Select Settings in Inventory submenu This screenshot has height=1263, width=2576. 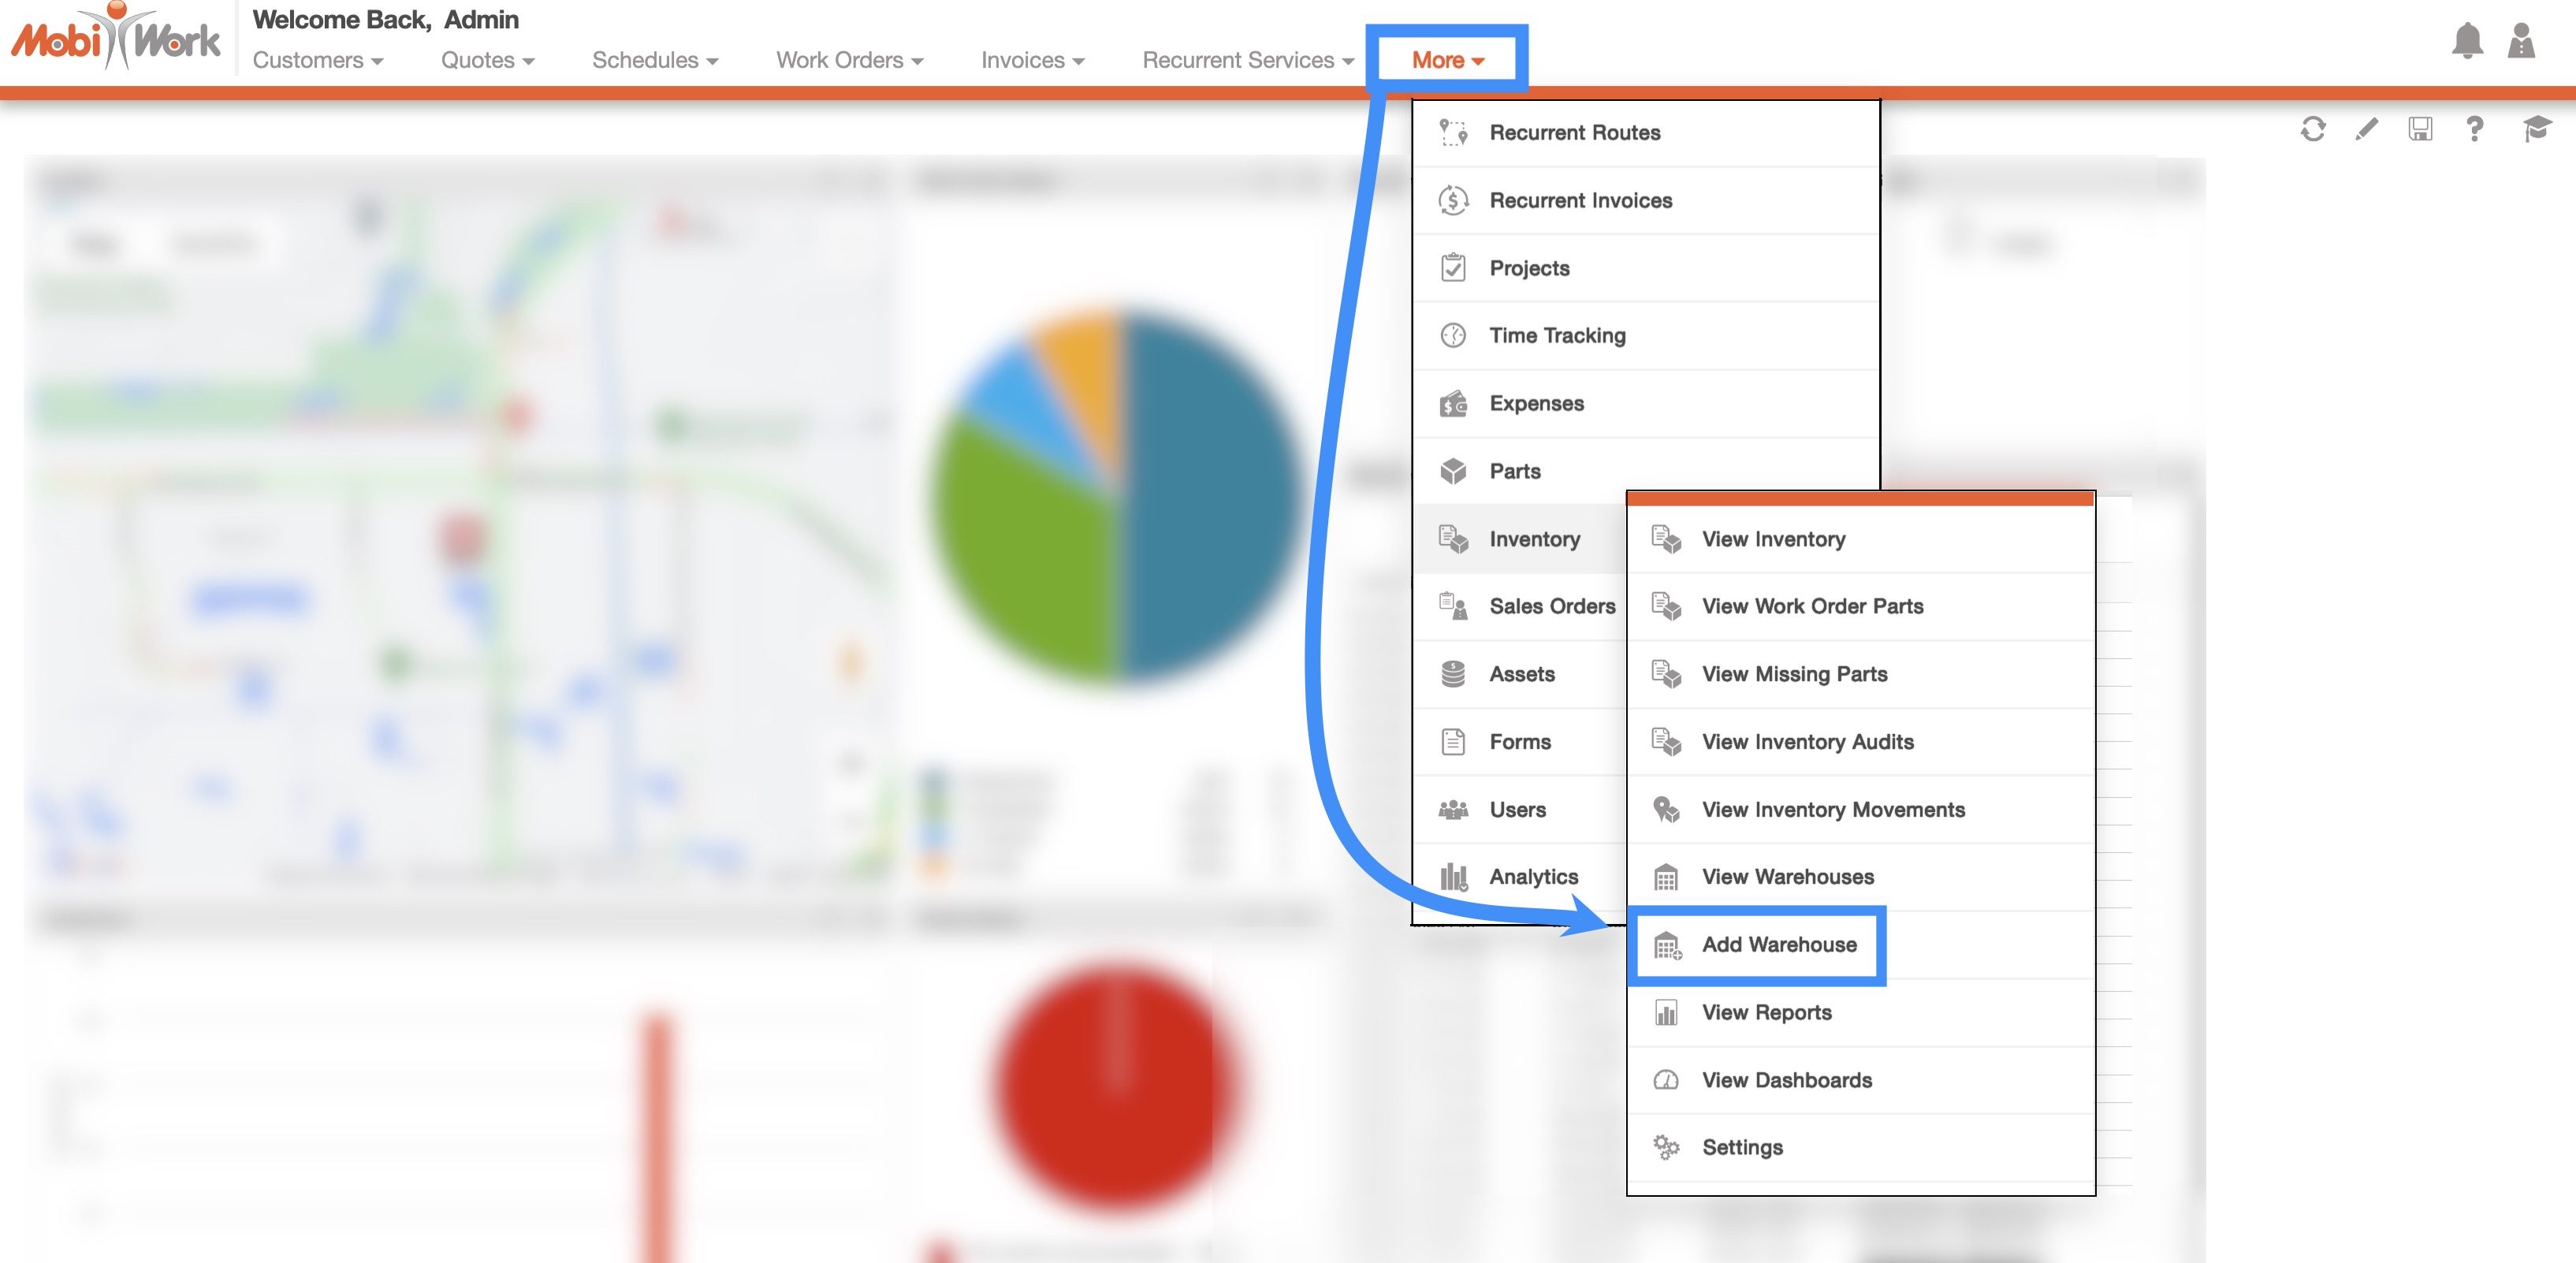(1741, 1148)
